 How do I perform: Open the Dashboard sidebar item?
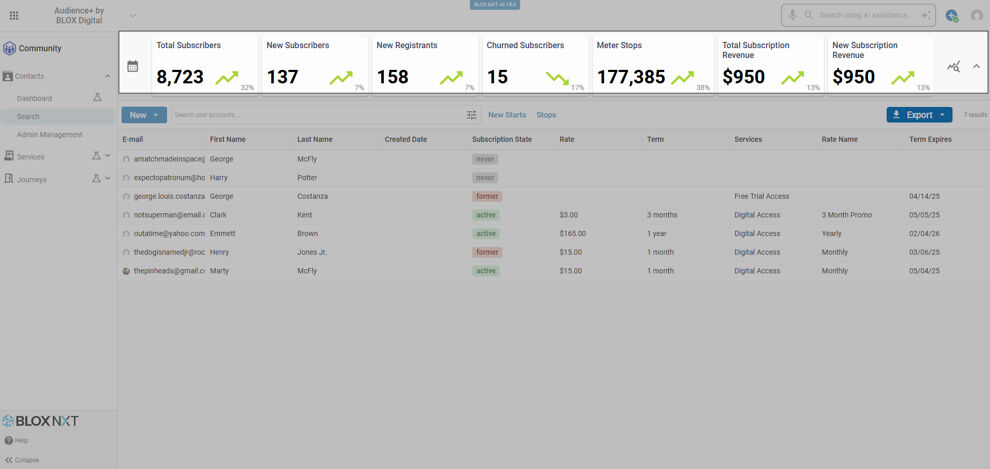[35, 98]
